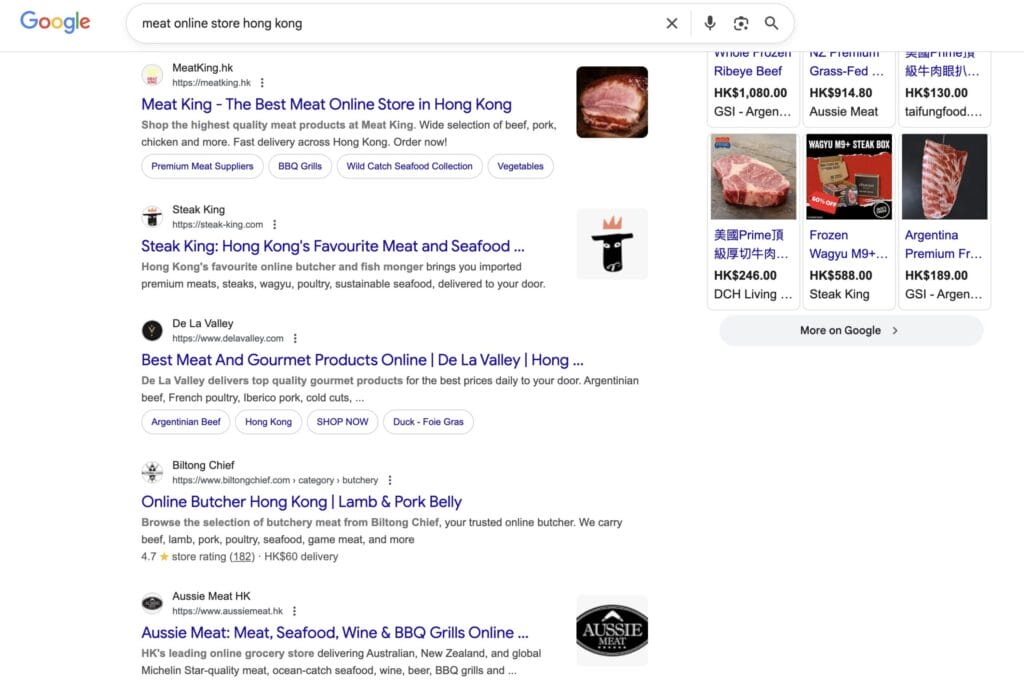Clear the search query using the X icon

(x=671, y=22)
